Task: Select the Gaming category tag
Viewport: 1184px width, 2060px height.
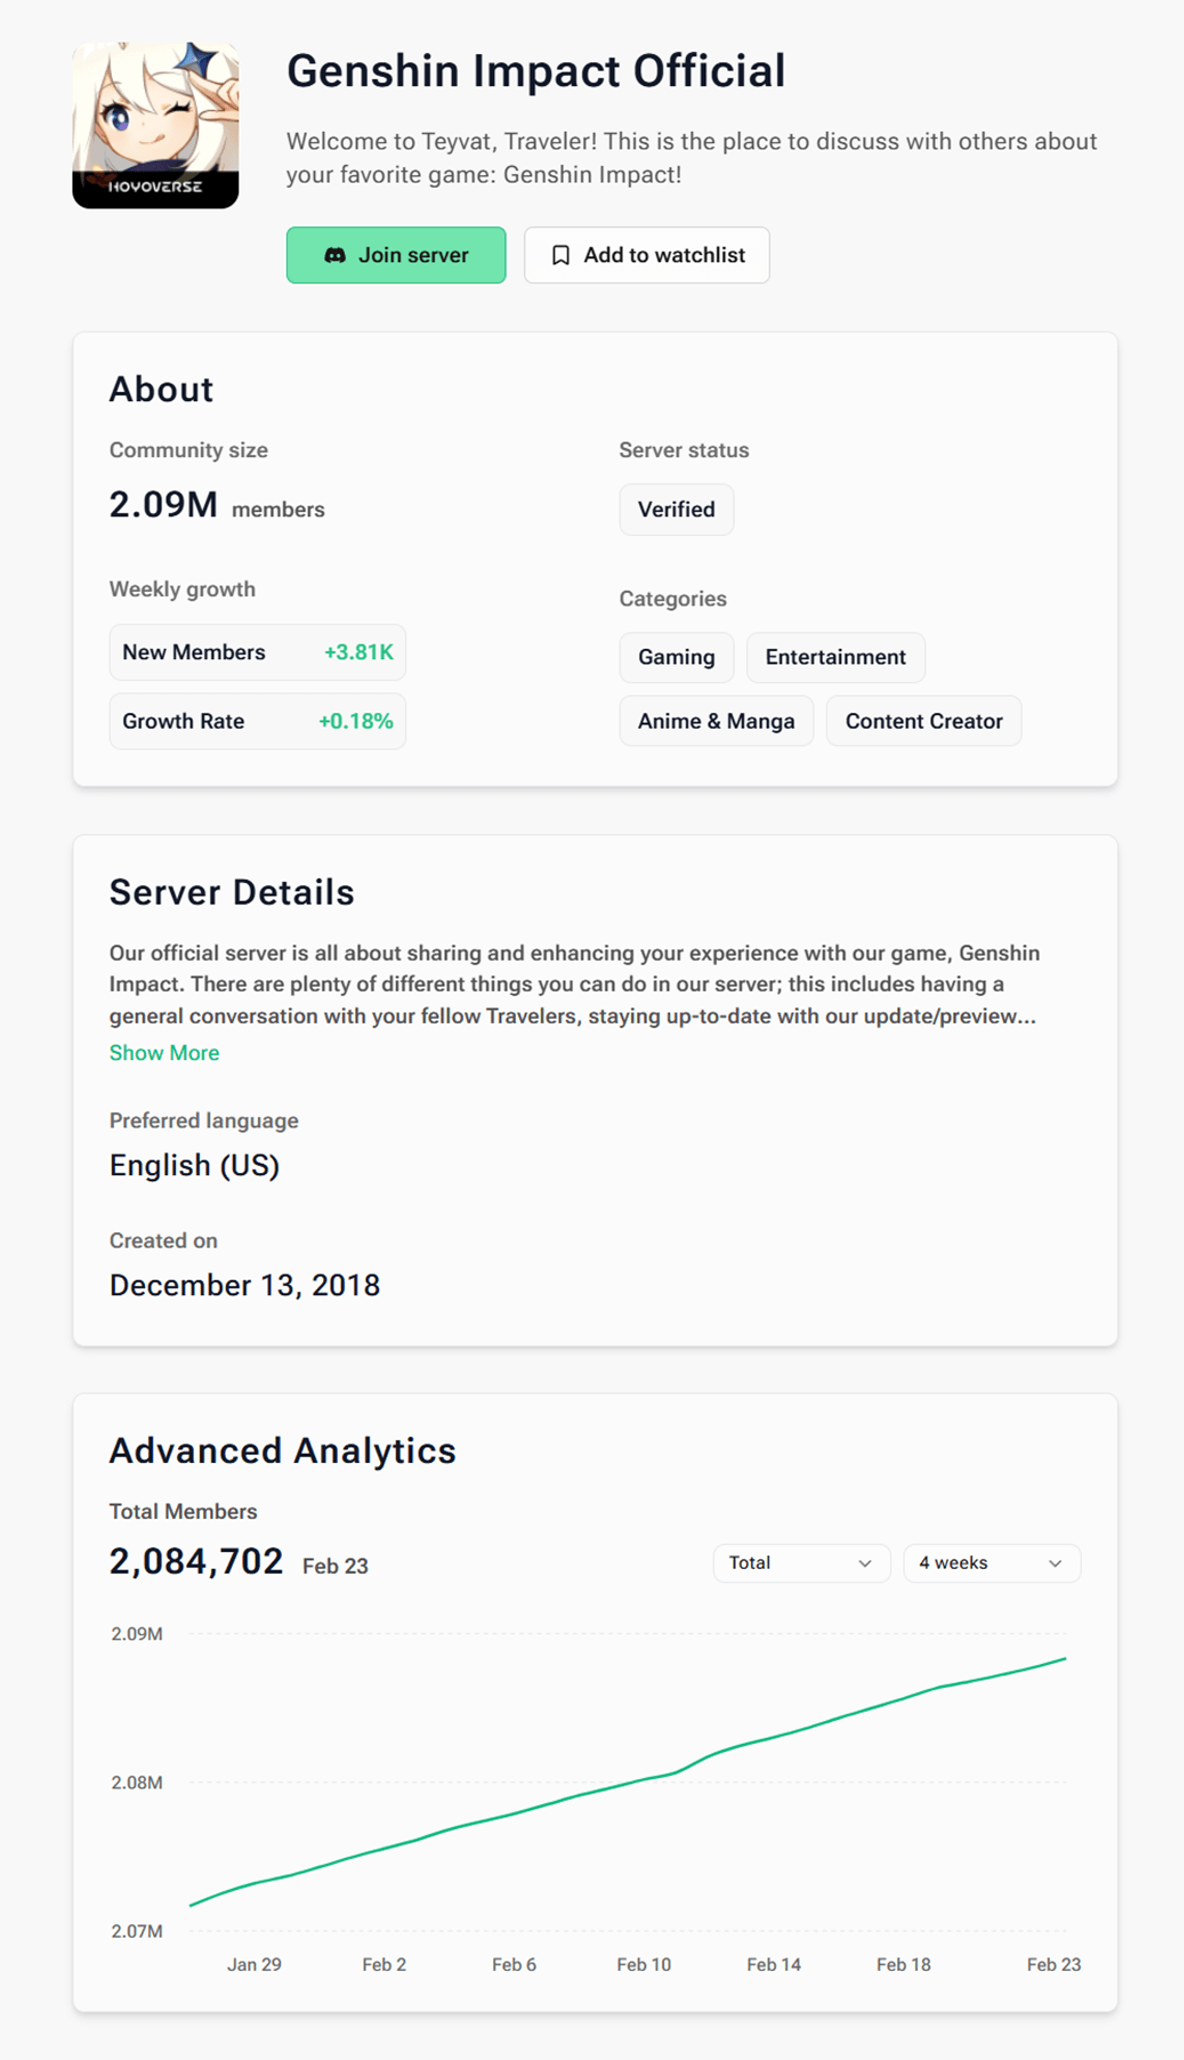Action: click(x=676, y=657)
